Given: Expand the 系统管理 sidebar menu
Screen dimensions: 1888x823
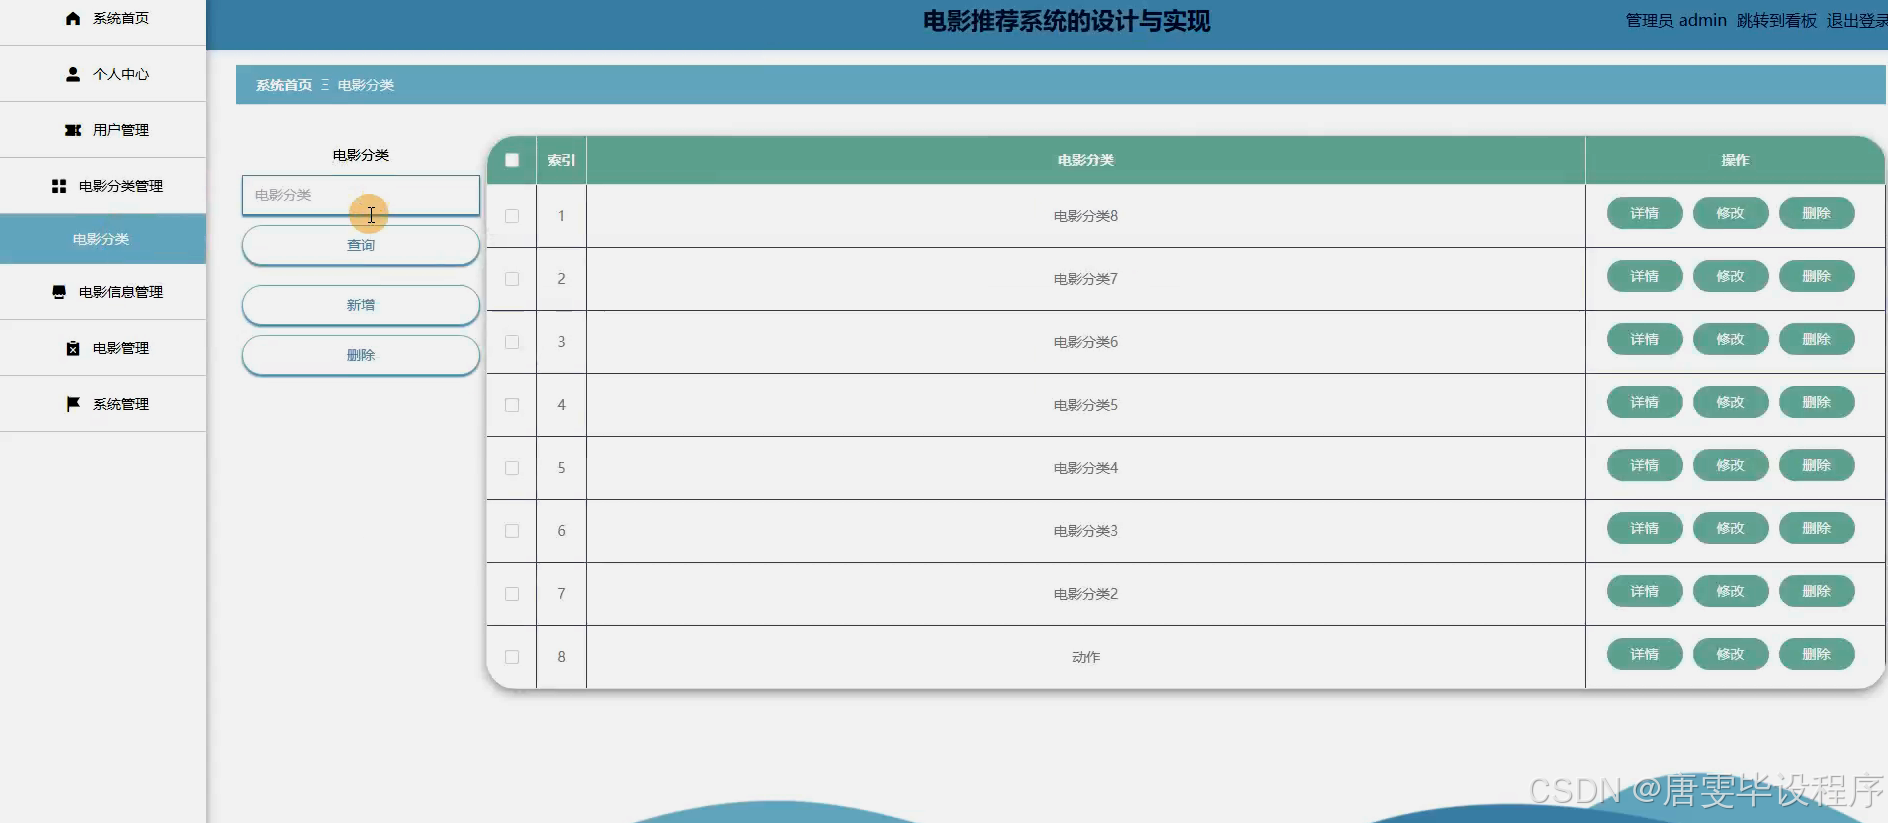Looking at the screenshot, I should coord(103,404).
